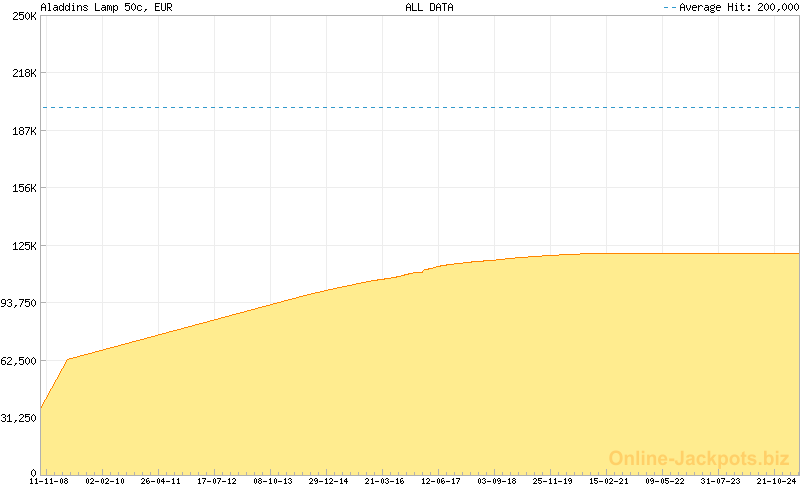Click the 21-03-16 date marker
800x490 pixels.
coord(385,481)
